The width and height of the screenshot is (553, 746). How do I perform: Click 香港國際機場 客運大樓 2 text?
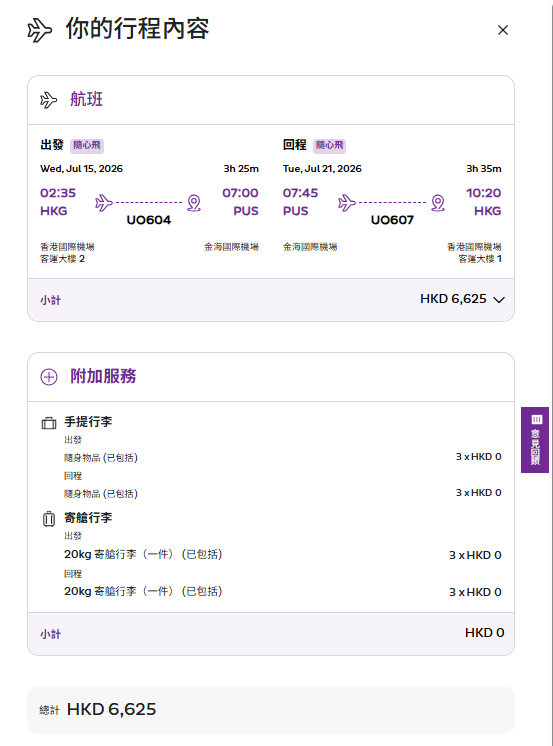[x=67, y=253]
